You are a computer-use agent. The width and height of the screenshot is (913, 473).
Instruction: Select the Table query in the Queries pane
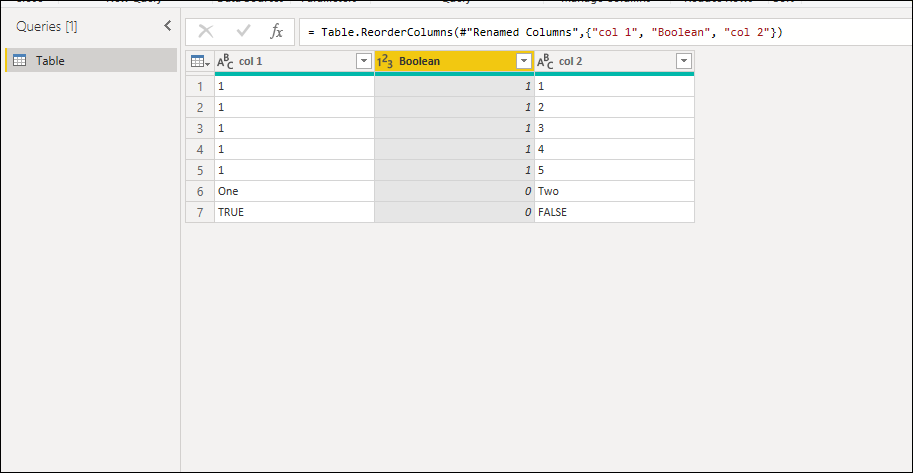point(91,61)
